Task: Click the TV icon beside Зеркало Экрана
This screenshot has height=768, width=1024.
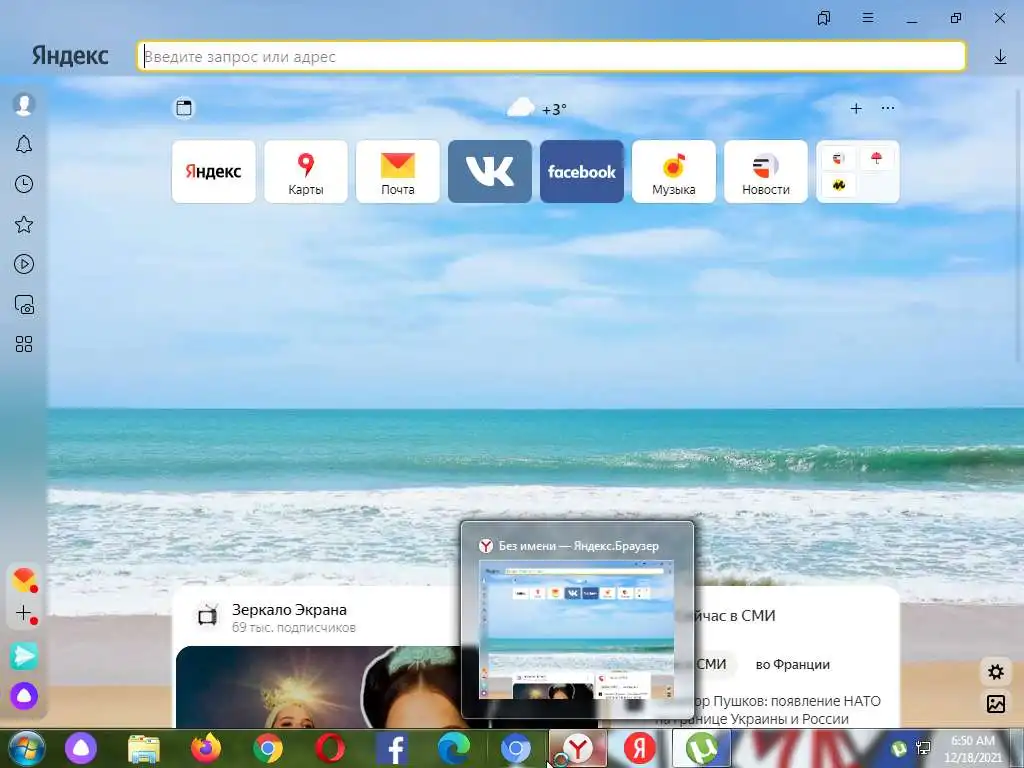Action: [x=207, y=616]
